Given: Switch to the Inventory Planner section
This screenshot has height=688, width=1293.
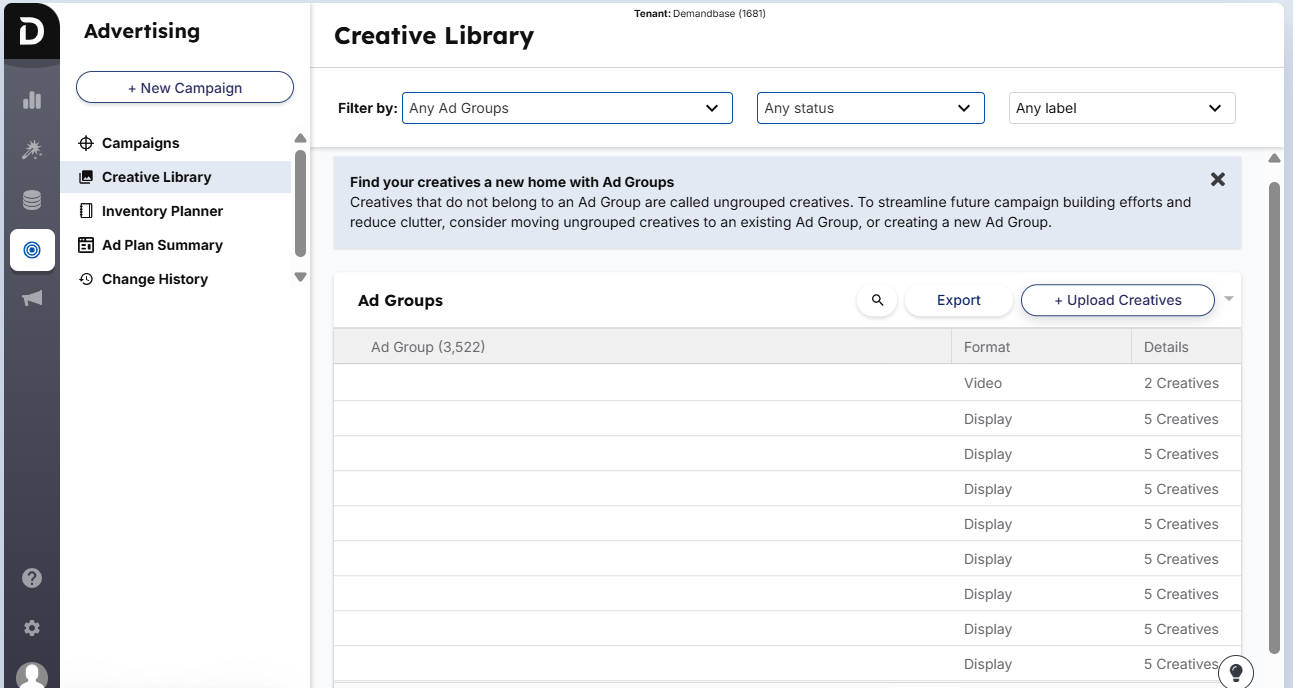Looking at the screenshot, I should tap(160, 211).
